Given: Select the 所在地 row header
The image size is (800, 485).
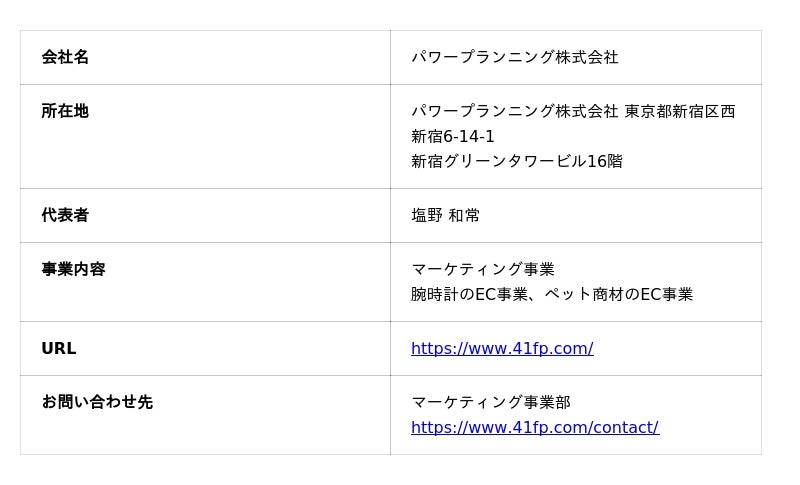Looking at the screenshot, I should [x=65, y=112].
